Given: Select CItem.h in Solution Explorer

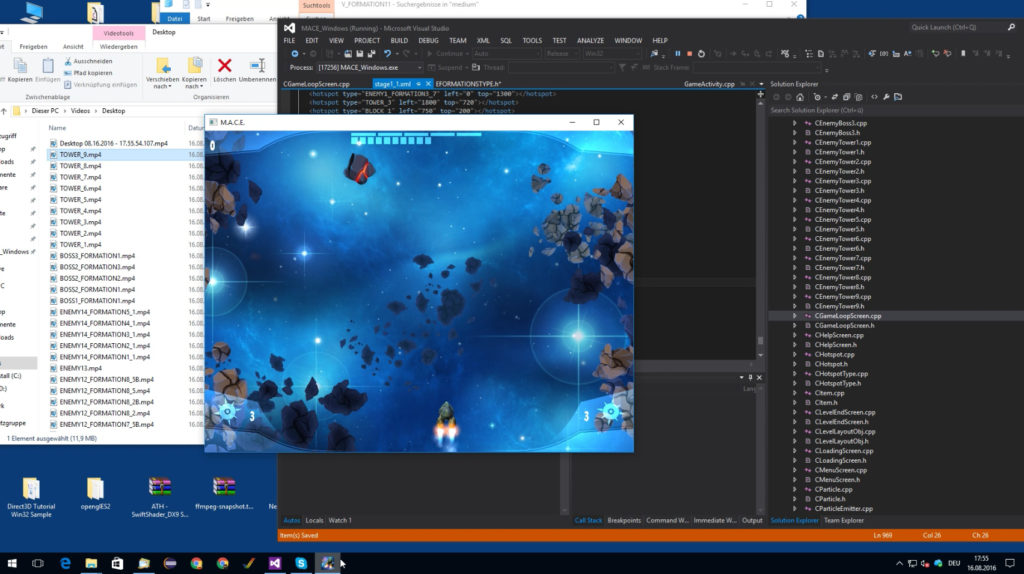Looking at the screenshot, I should tap(825, 403).
